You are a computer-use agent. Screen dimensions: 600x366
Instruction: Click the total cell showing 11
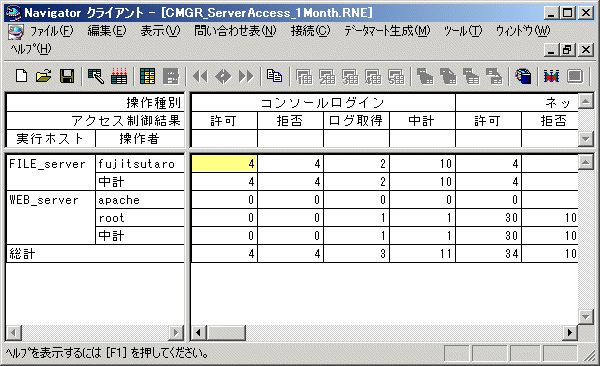click(422, 253)
